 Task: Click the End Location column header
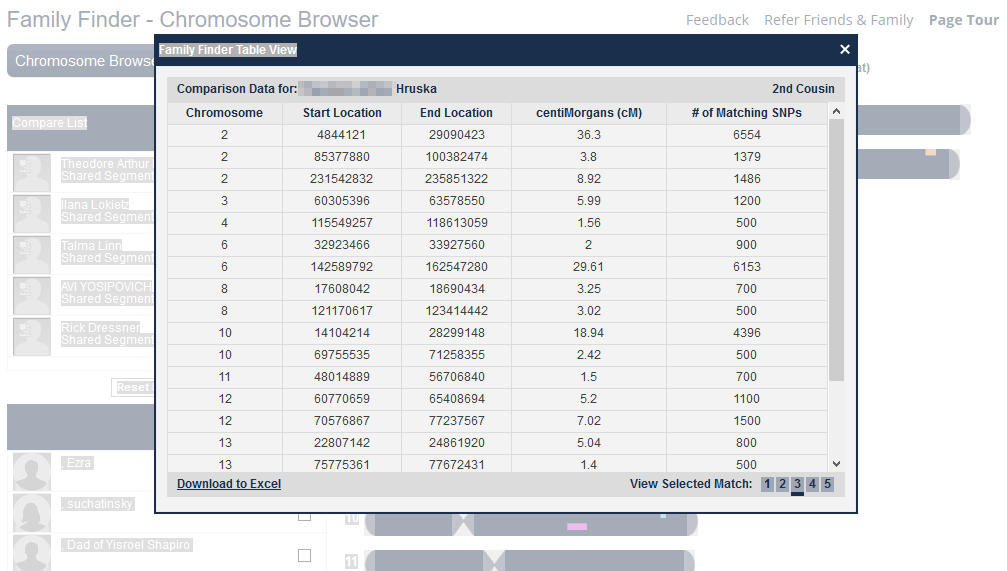pos(456,113)
